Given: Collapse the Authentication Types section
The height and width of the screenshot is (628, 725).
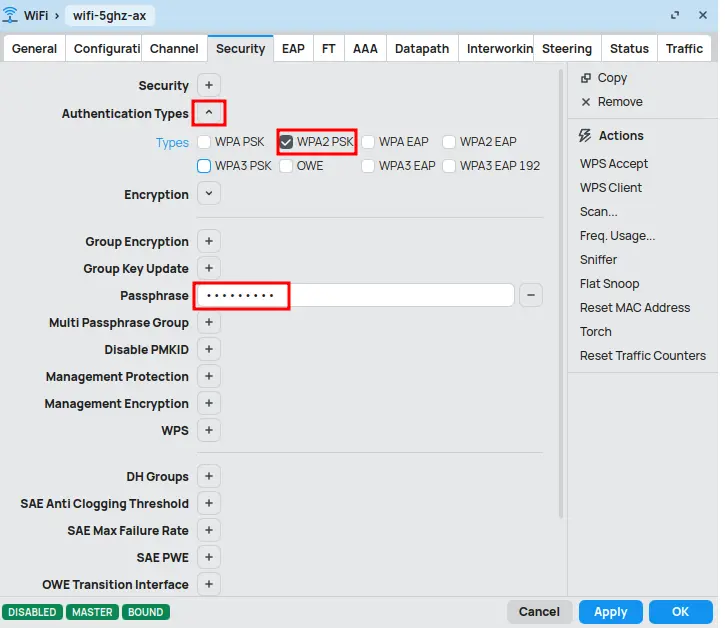Looking at the screenshot, I should click(208, 114).
